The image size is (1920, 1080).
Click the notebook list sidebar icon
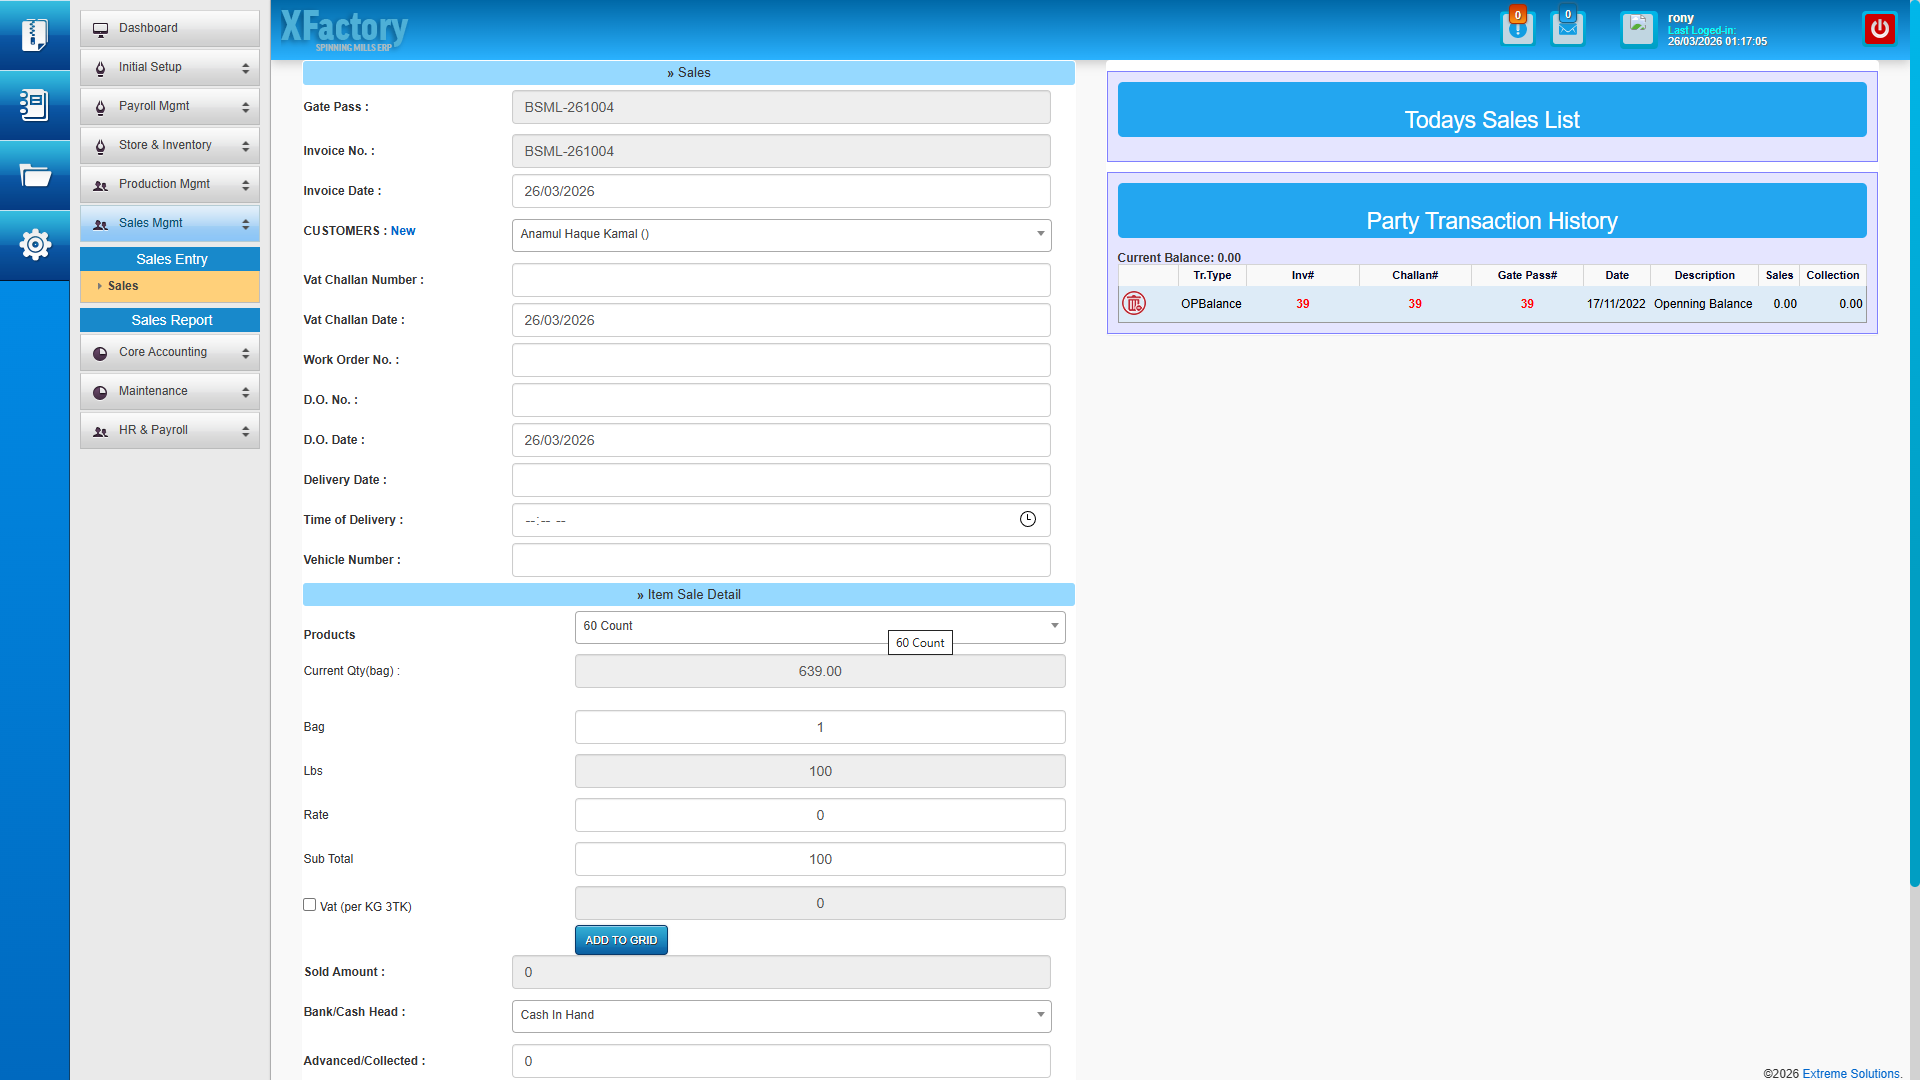(x=35, y=105)
